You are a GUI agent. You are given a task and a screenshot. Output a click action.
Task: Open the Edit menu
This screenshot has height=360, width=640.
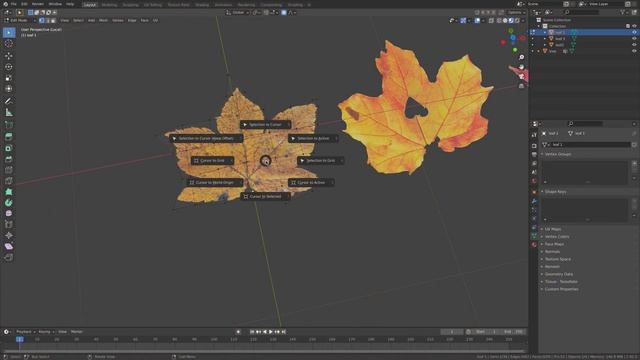coord(24,4)
